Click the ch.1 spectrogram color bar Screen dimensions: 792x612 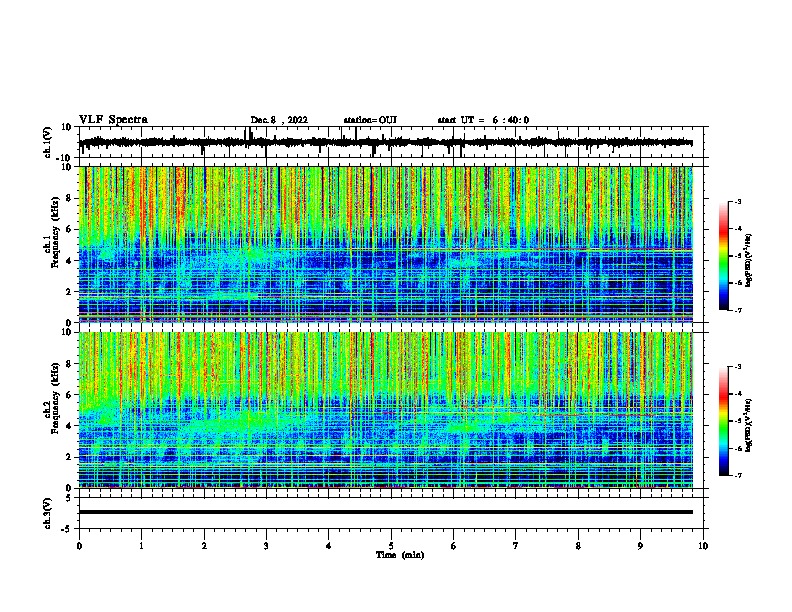click(x=723, y=256)
